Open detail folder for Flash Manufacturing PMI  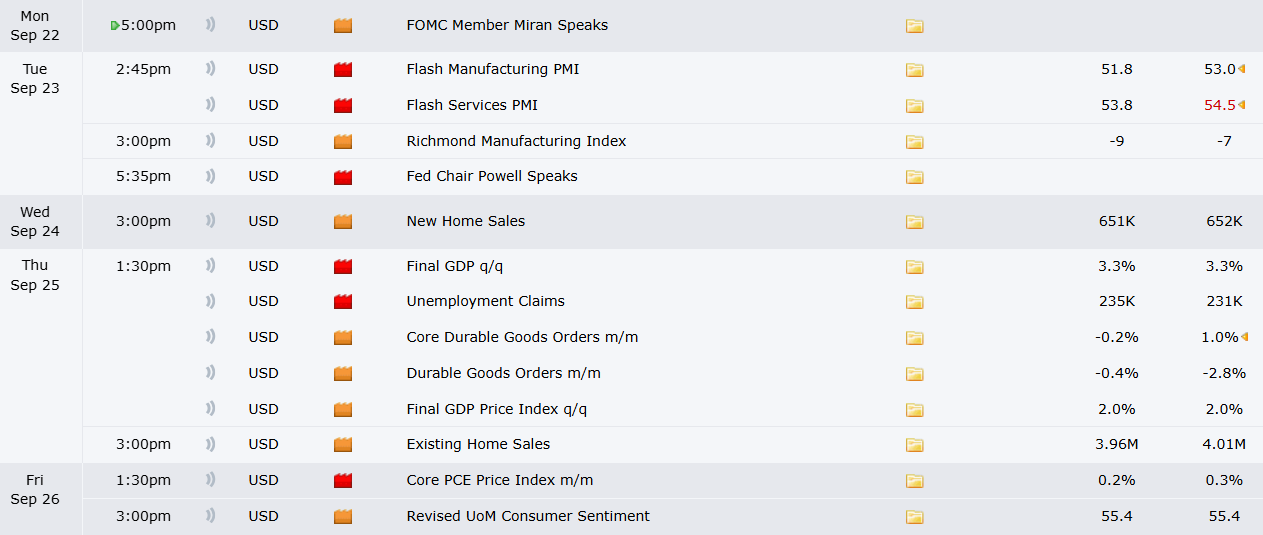[914, 70]
